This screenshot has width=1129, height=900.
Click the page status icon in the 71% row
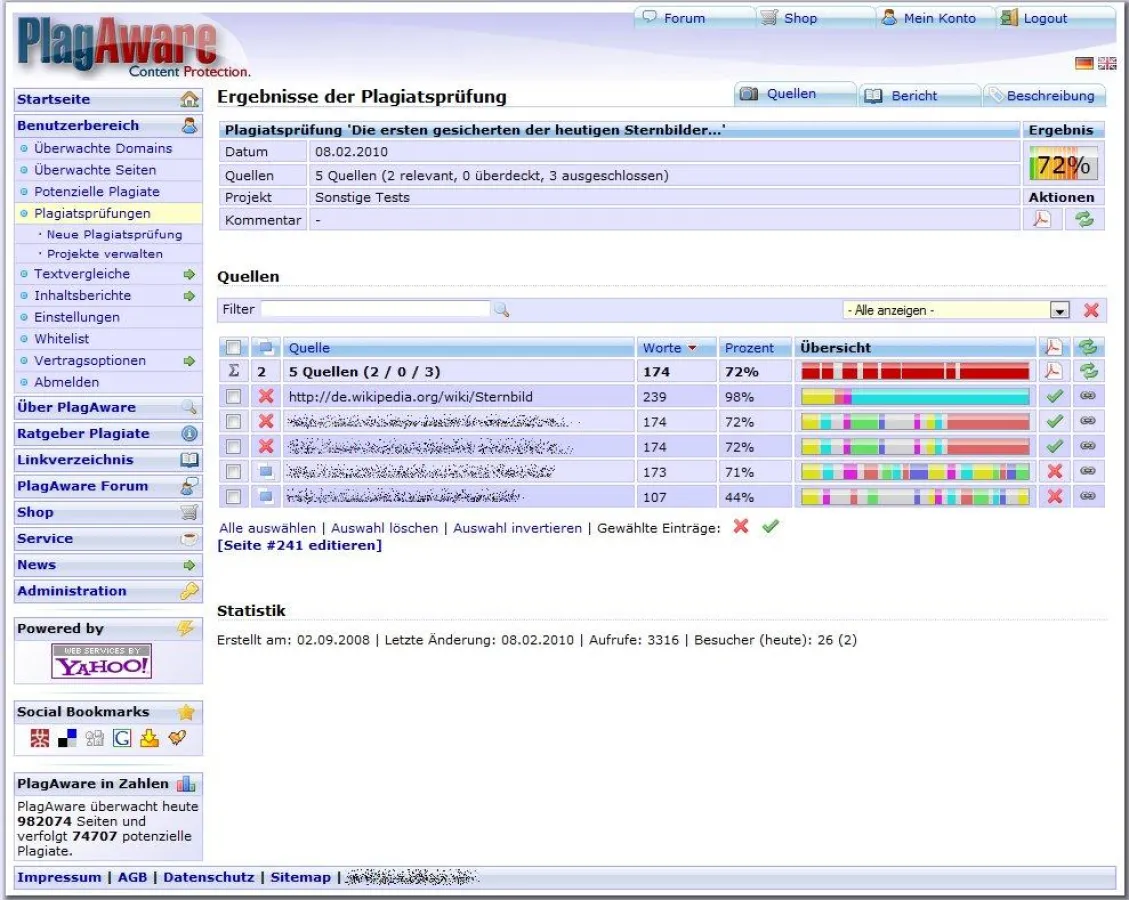tap(266, 472)
